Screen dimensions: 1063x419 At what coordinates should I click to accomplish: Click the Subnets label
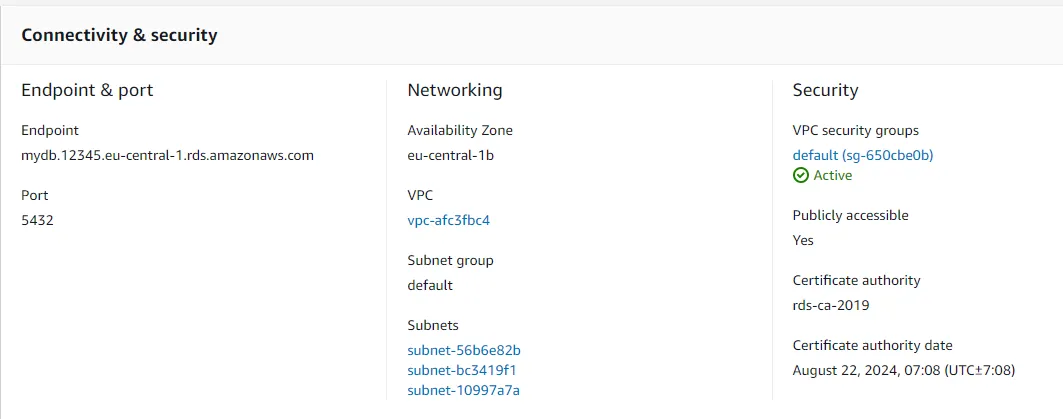[433, 325]
